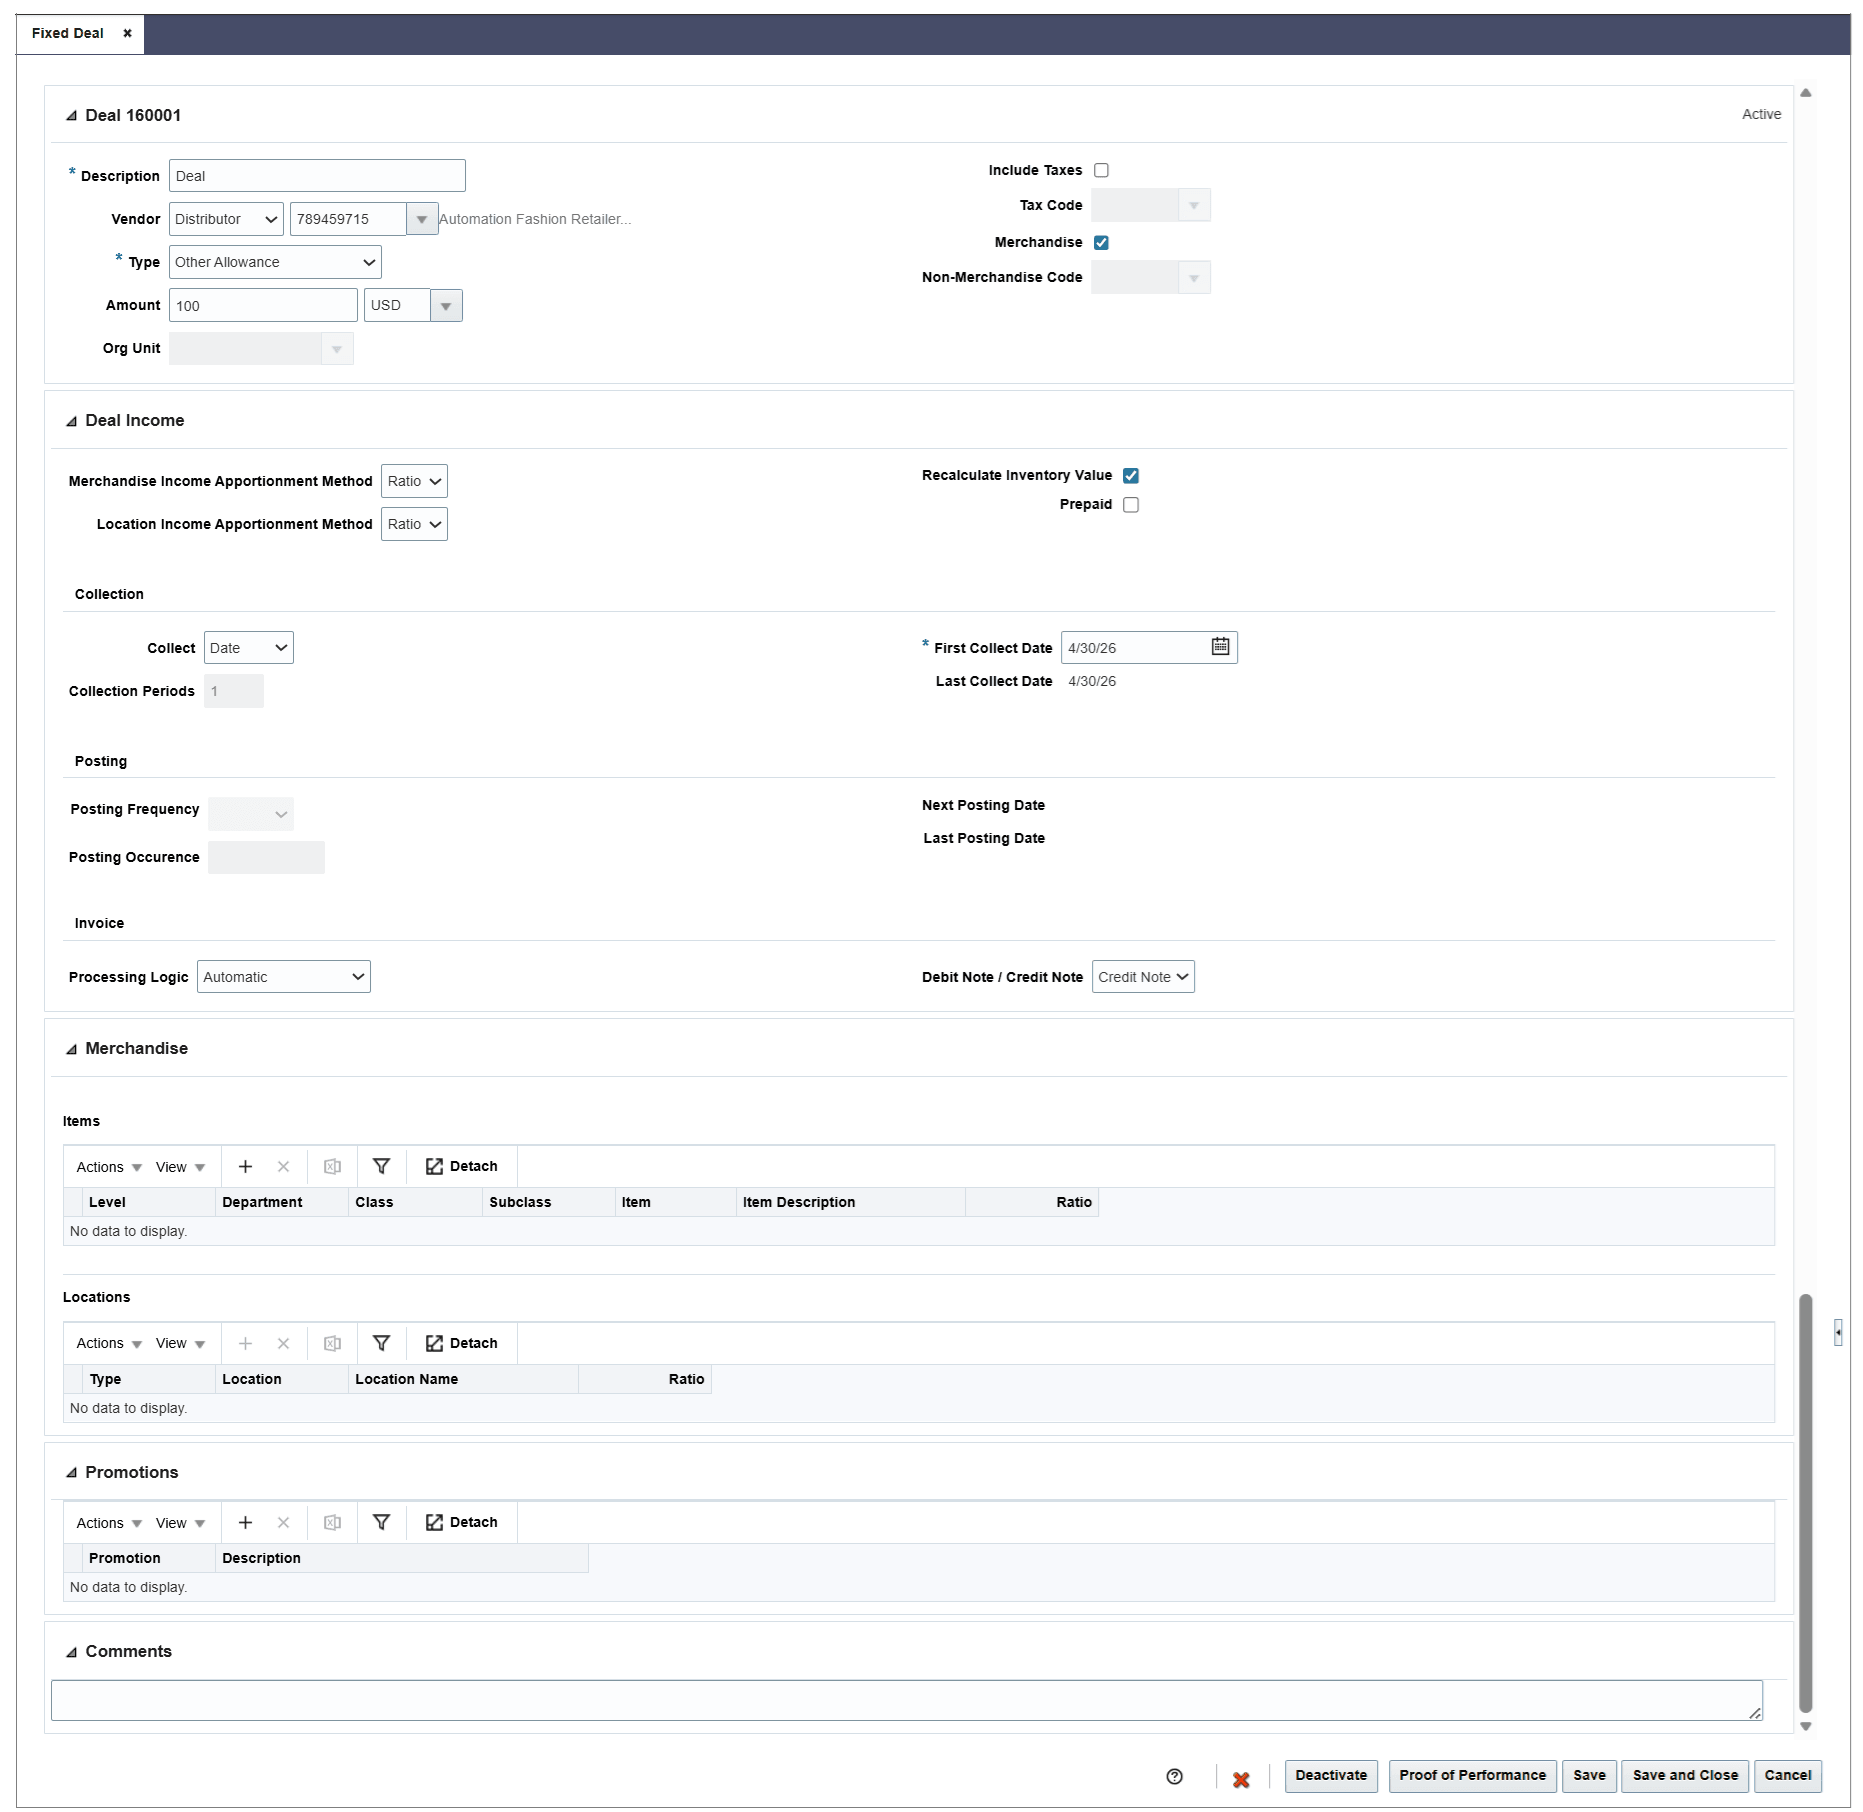The height and width of the screenshot is (1812, 1863).
Task: Open the Vendor type Distributor dropdown
Action: 226,219
